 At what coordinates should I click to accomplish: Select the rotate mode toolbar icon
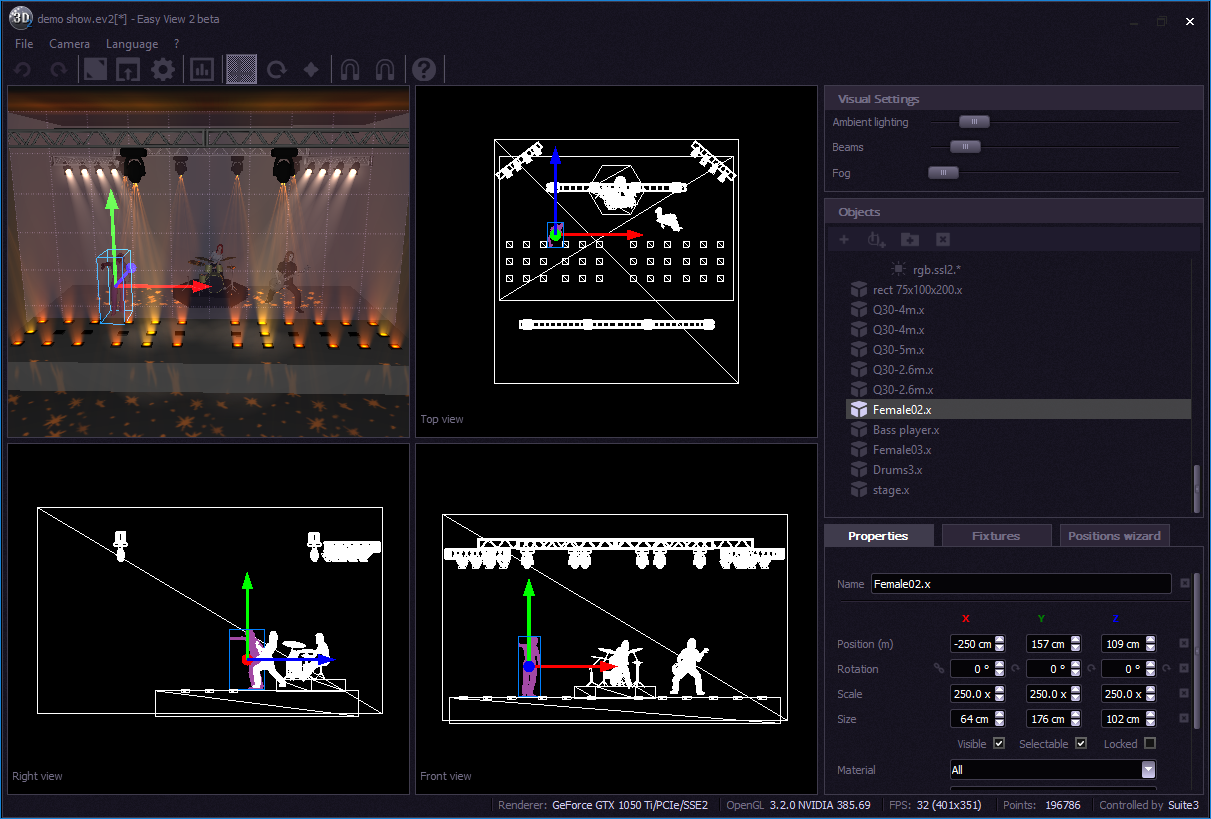click(x=277, y=70)
